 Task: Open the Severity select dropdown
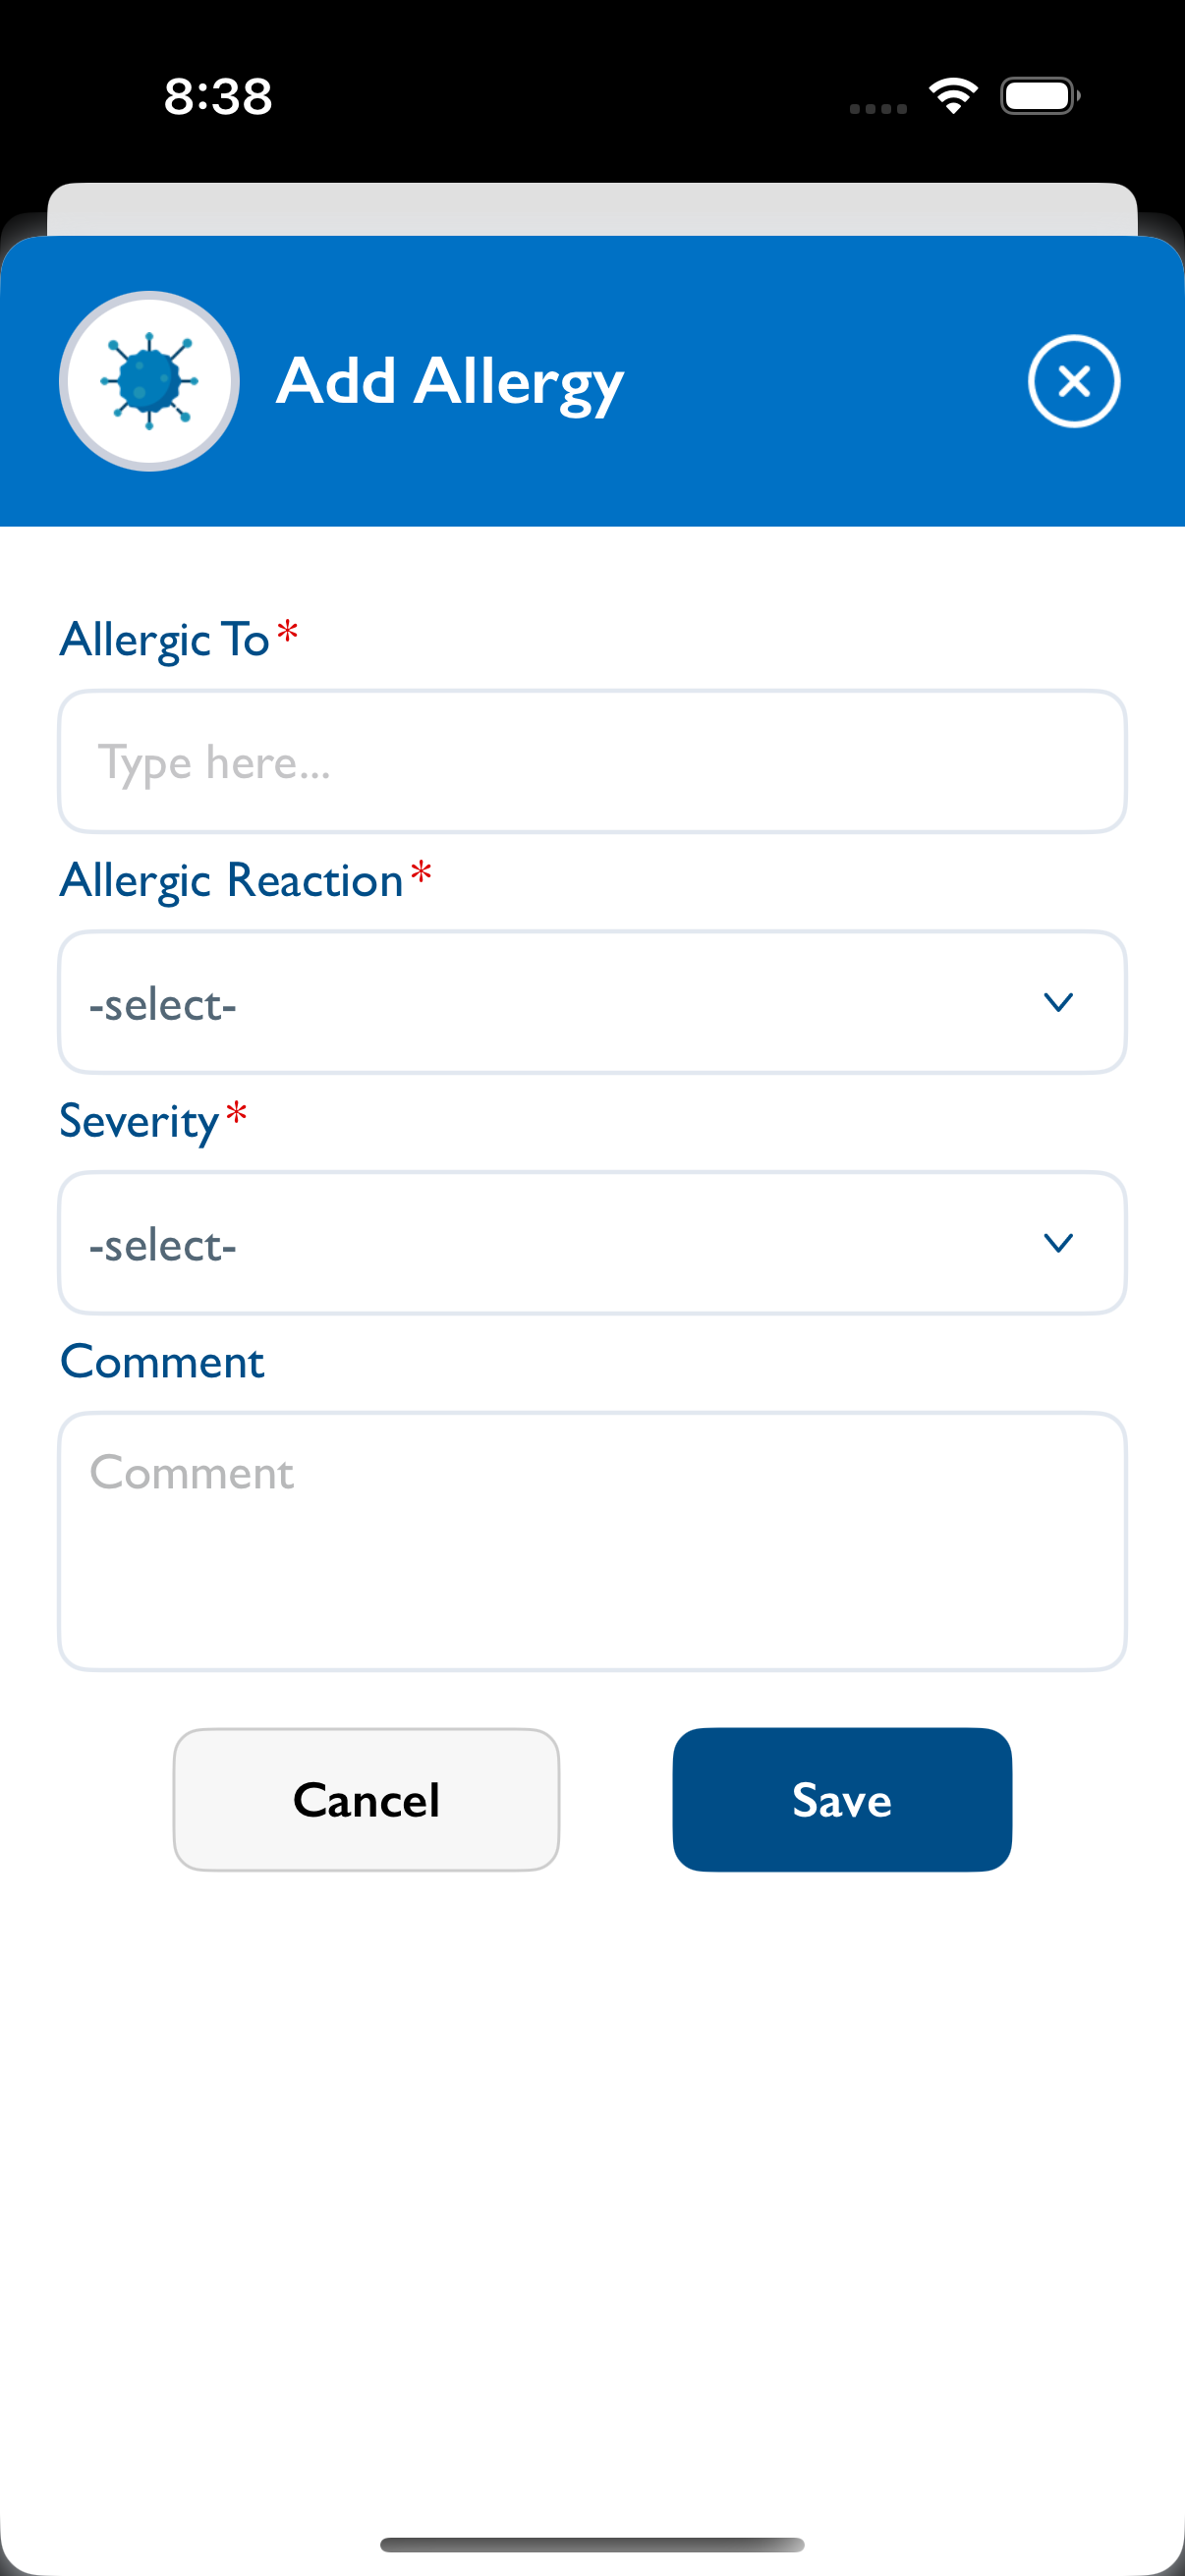(560, 1243)
